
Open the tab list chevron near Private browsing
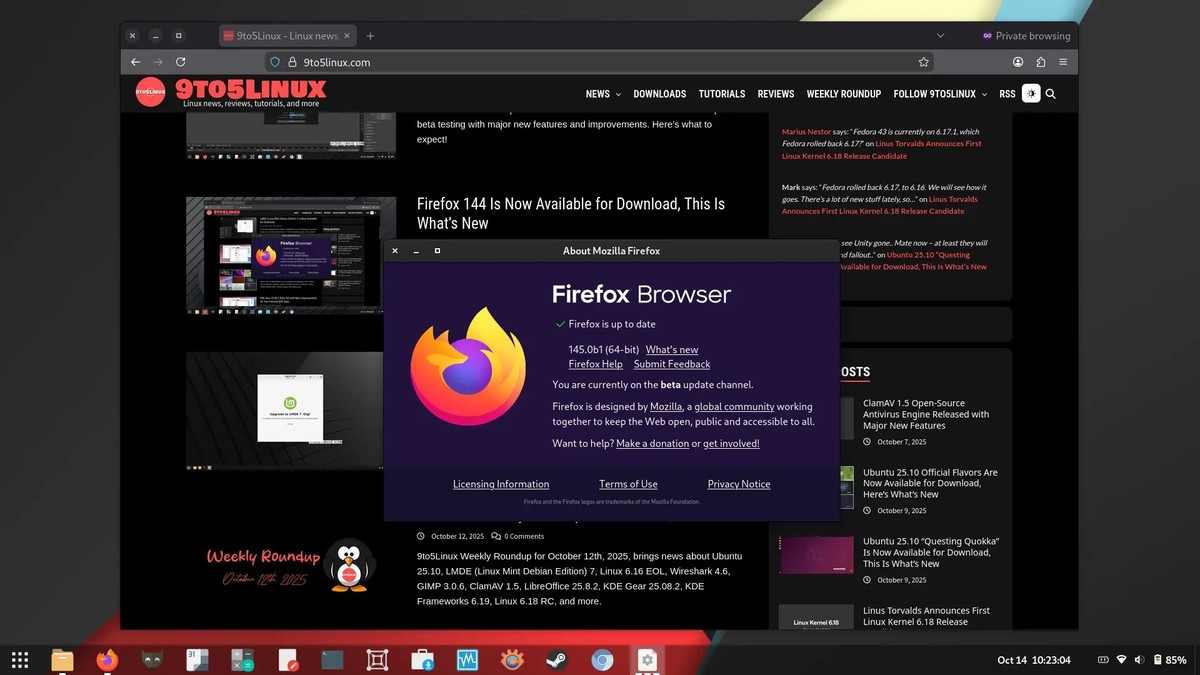(940, 35)
